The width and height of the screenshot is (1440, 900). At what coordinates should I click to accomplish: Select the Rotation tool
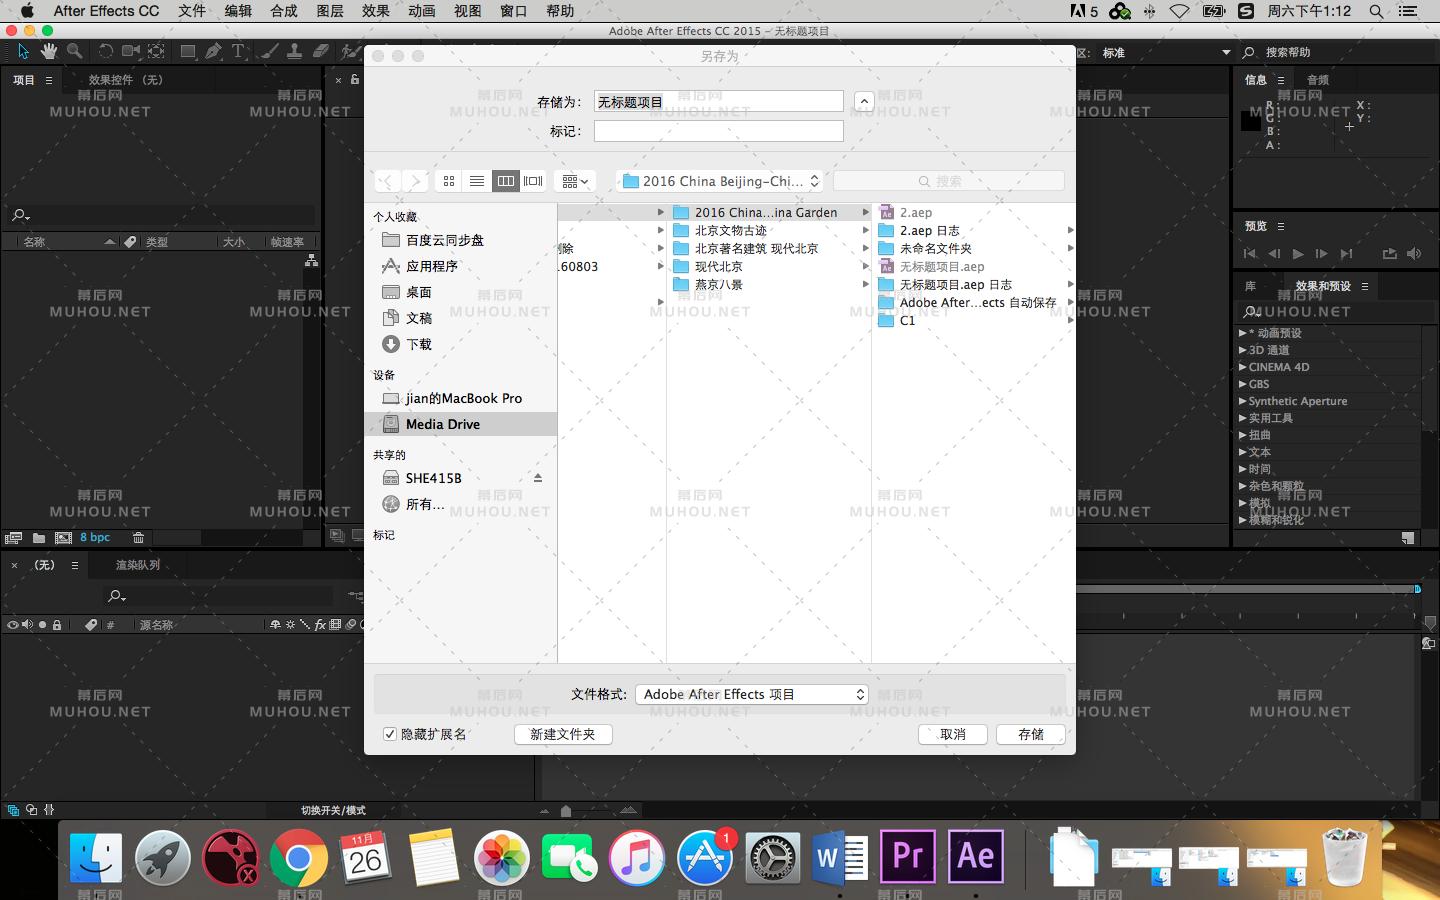105,51
